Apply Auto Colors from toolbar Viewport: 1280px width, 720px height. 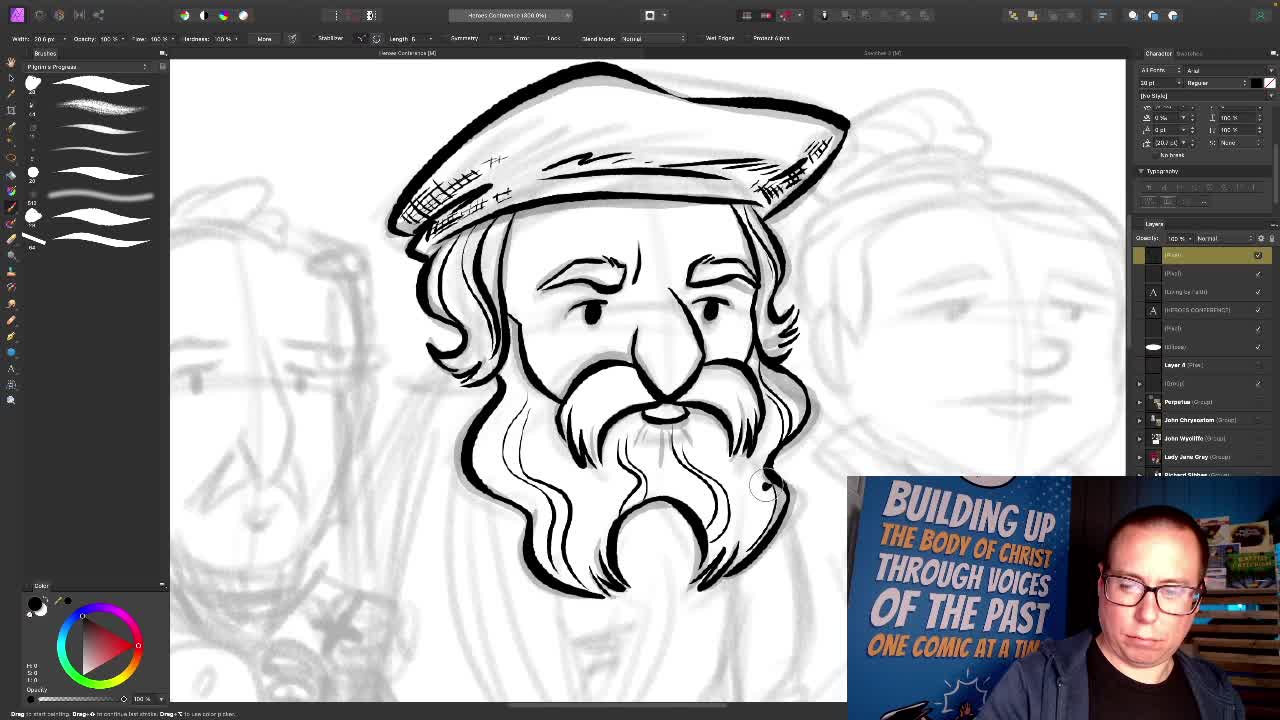tap(223, 15)
